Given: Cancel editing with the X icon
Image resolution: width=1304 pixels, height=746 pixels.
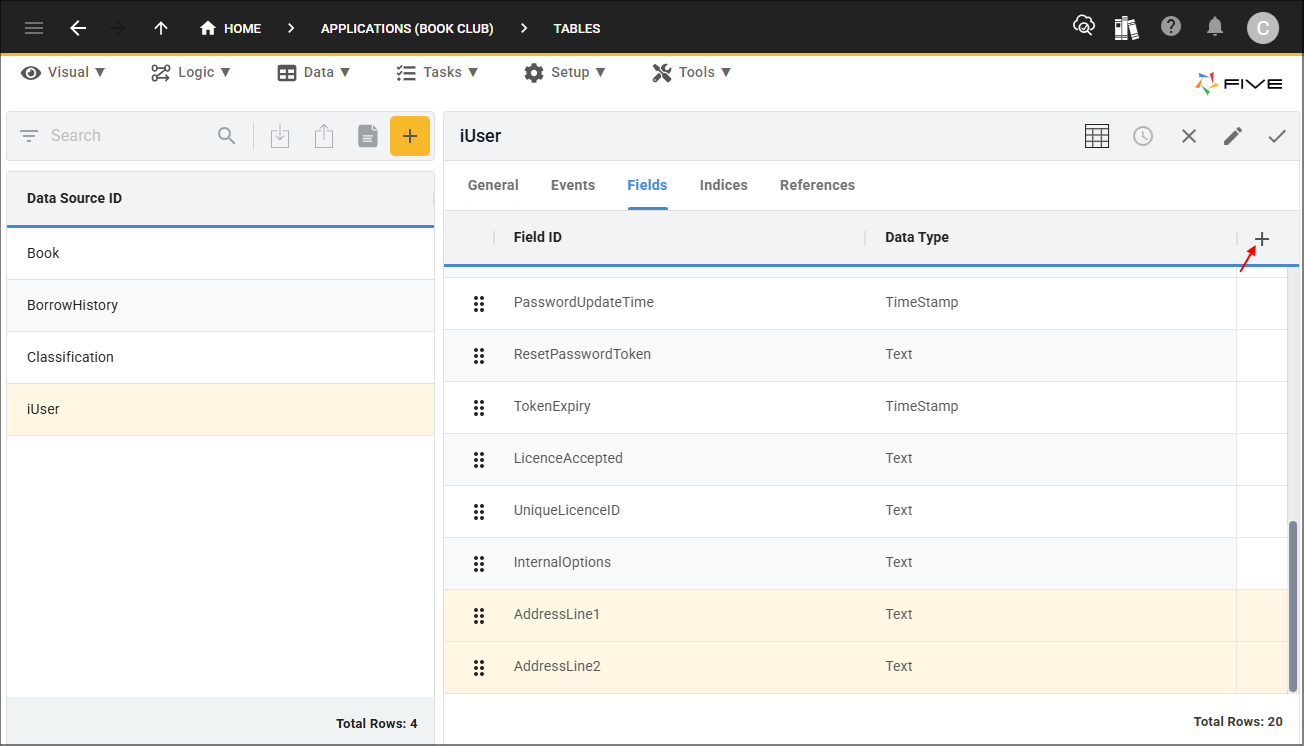Looking at the screenshot, I should pos(1189,136).
